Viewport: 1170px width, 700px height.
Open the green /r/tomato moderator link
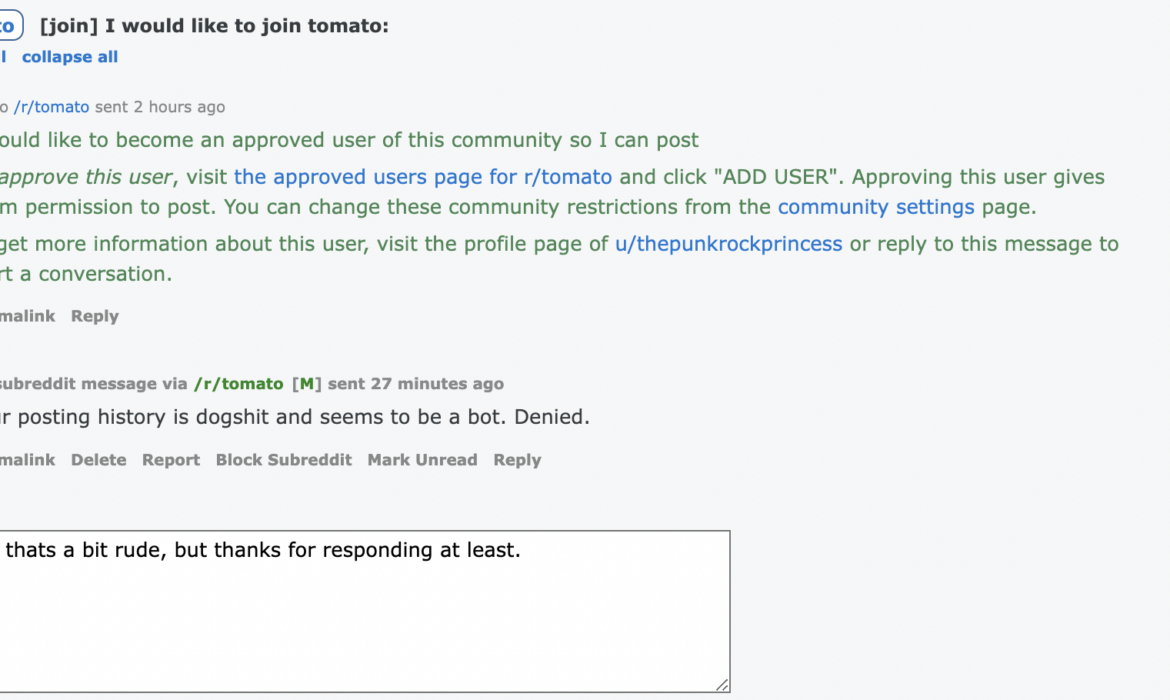click(x=239, y=384)
